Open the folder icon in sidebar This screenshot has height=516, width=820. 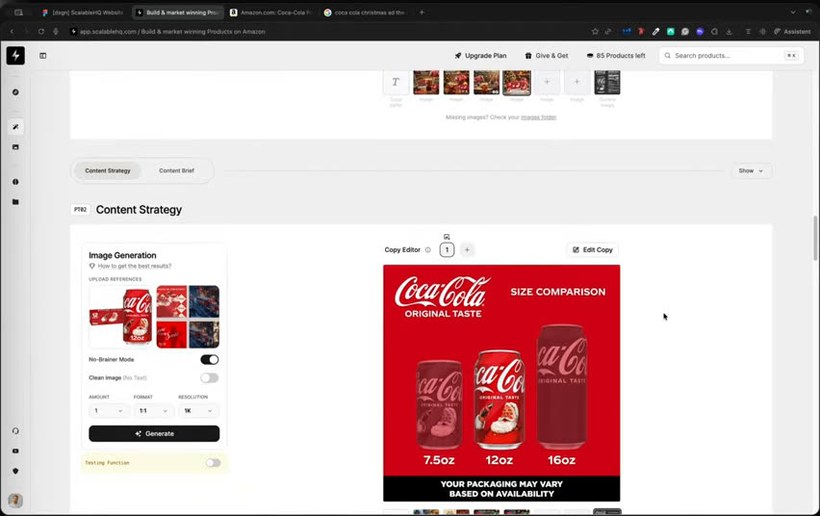point(16,202)
